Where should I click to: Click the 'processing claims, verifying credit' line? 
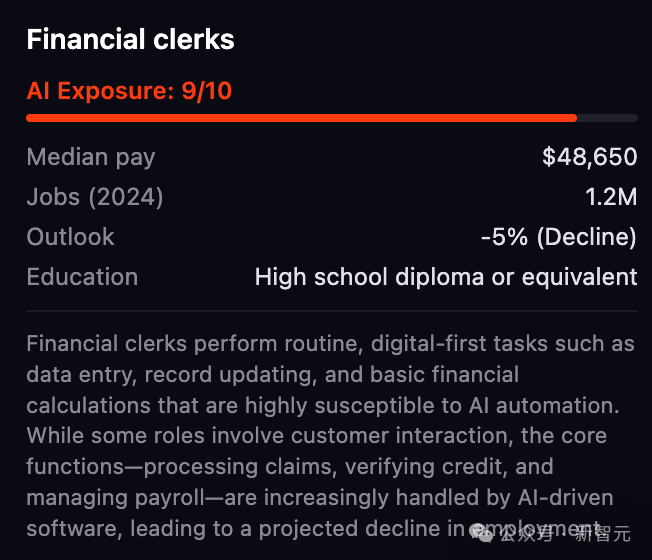point(290,468)
